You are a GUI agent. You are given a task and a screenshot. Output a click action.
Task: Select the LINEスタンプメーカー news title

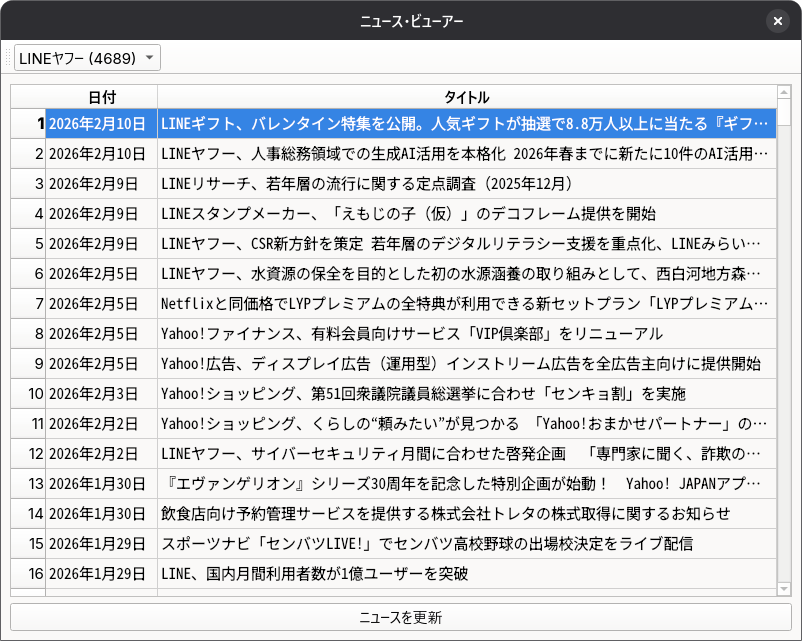click(466, 214)
